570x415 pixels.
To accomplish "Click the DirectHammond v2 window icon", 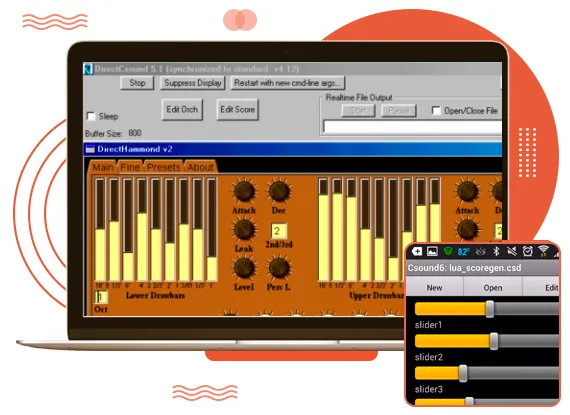I will point(90,149).
